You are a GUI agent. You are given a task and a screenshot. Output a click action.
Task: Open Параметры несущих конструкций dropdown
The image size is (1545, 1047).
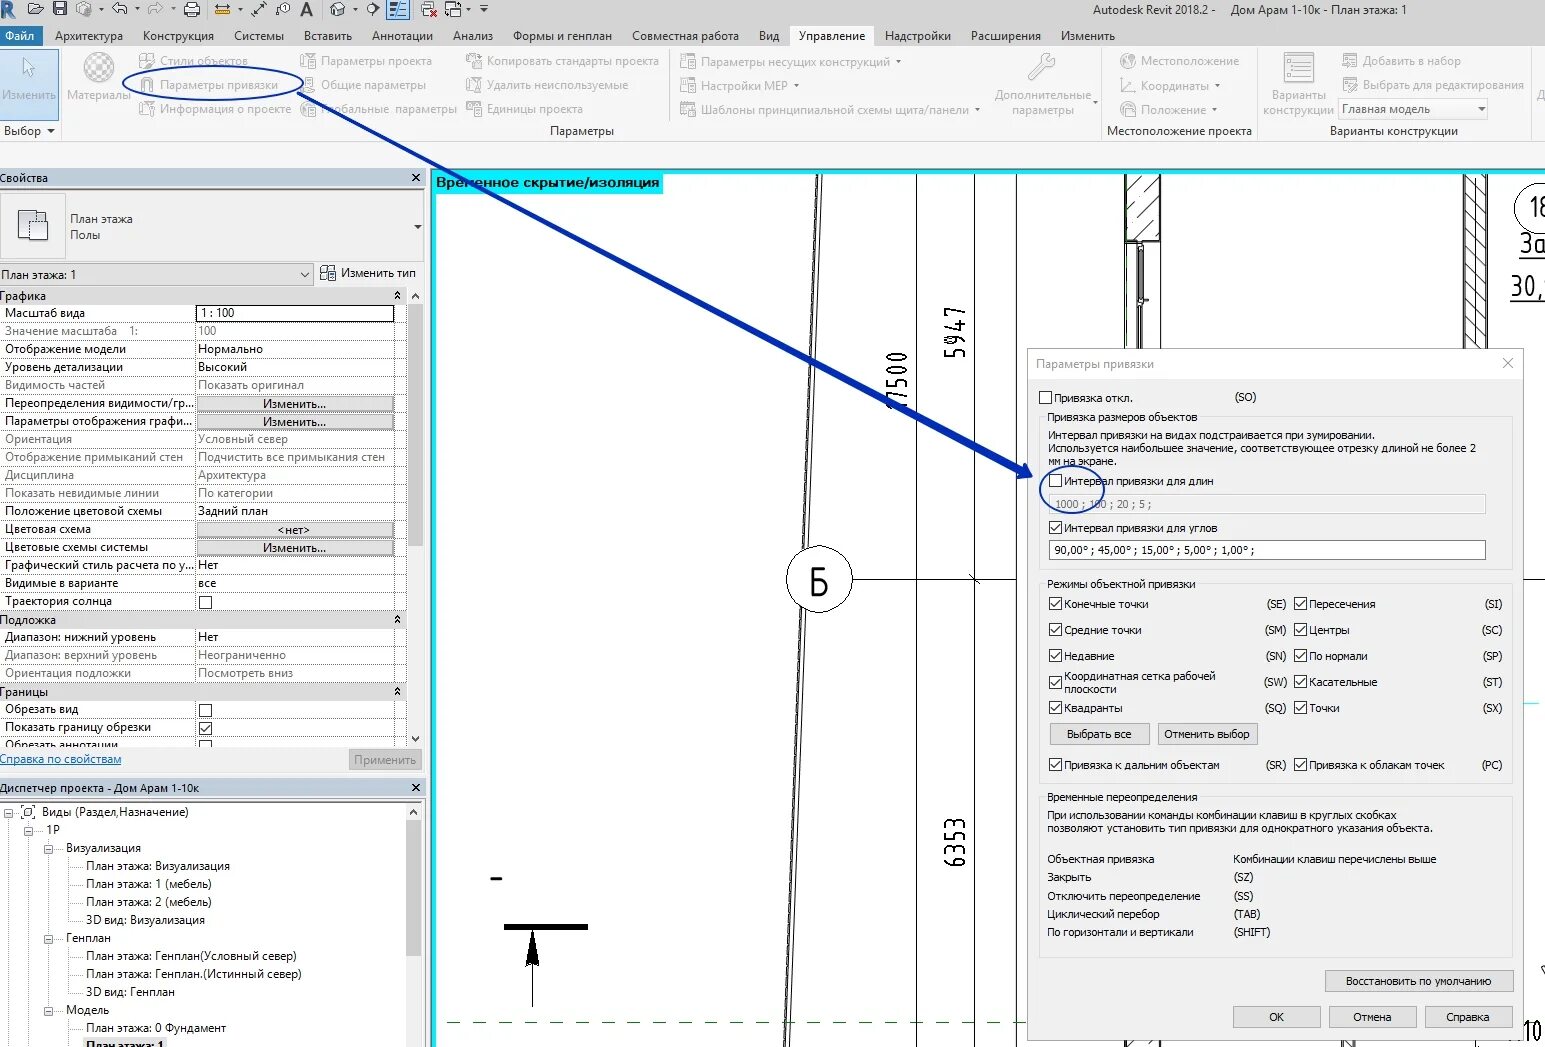tap(791, 61)
